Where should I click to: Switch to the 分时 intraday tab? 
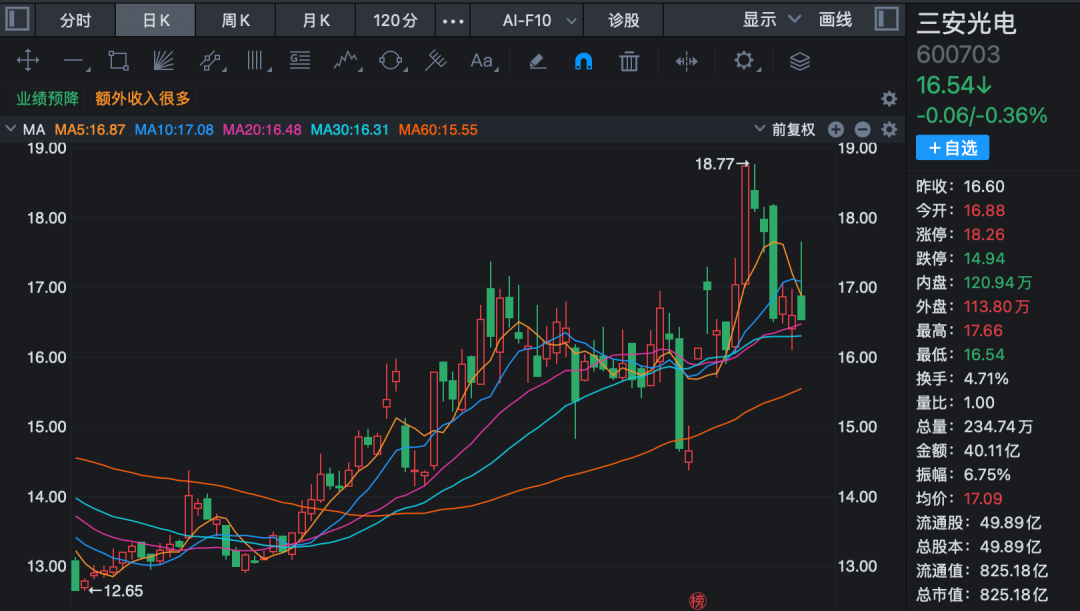point(76,20)
